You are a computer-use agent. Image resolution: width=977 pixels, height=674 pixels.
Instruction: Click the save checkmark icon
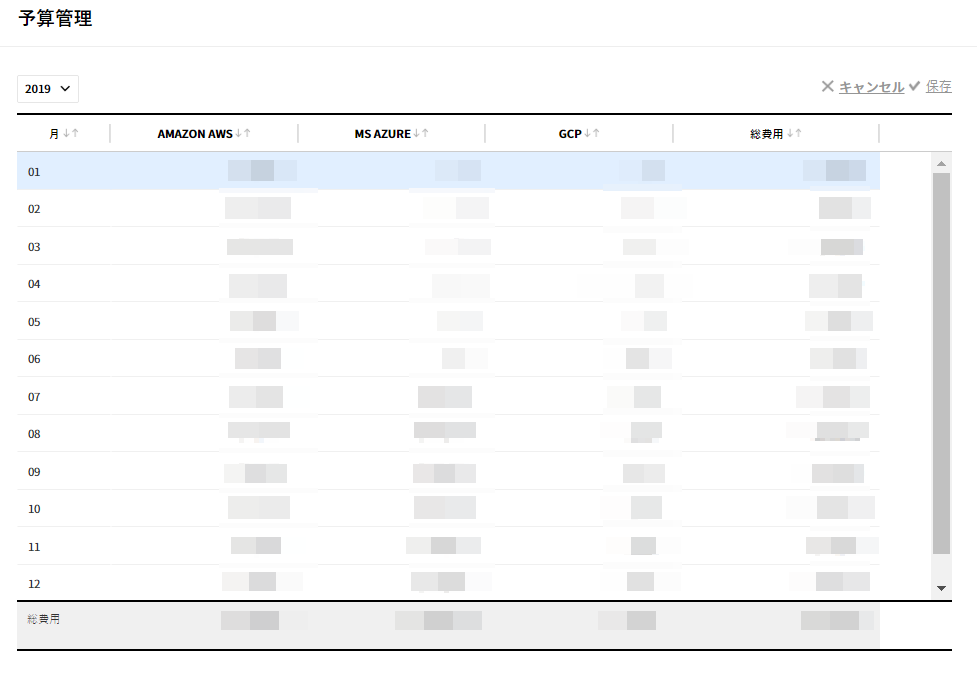click(x=914, y=87)
